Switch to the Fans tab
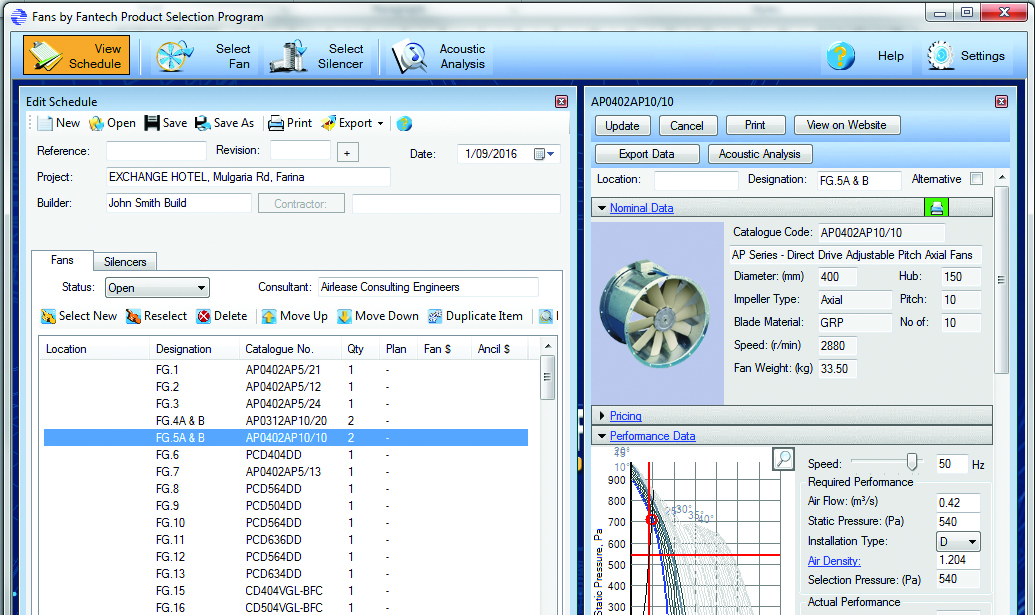 pos(62,260)
